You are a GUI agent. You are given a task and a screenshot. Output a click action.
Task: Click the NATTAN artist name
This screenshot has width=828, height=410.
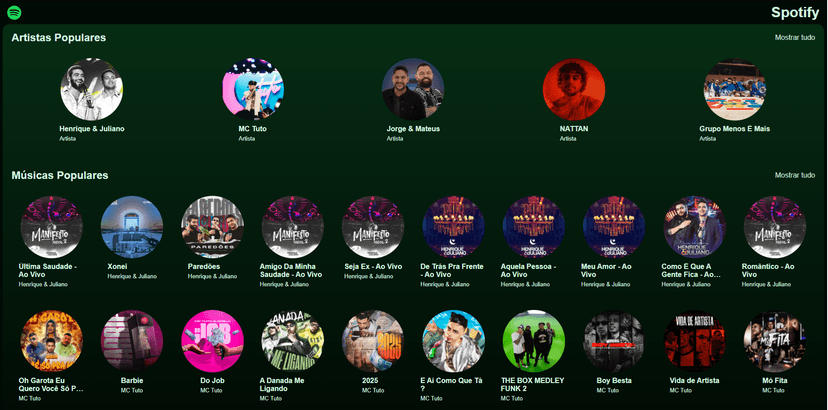pos(574,129)
